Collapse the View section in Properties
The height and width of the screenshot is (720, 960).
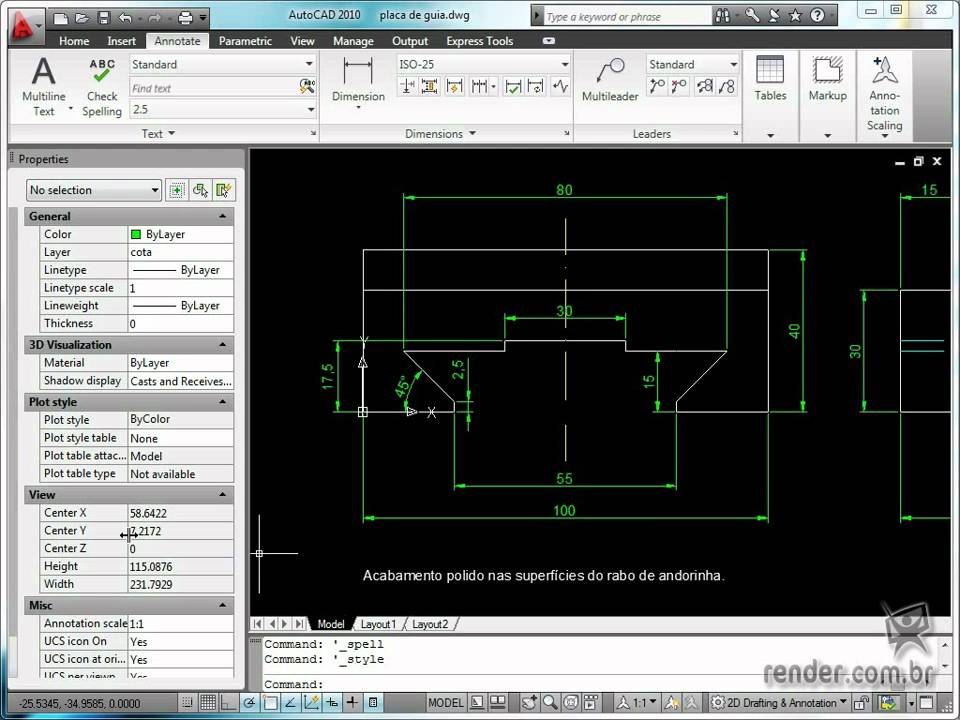tap(222, 494)
